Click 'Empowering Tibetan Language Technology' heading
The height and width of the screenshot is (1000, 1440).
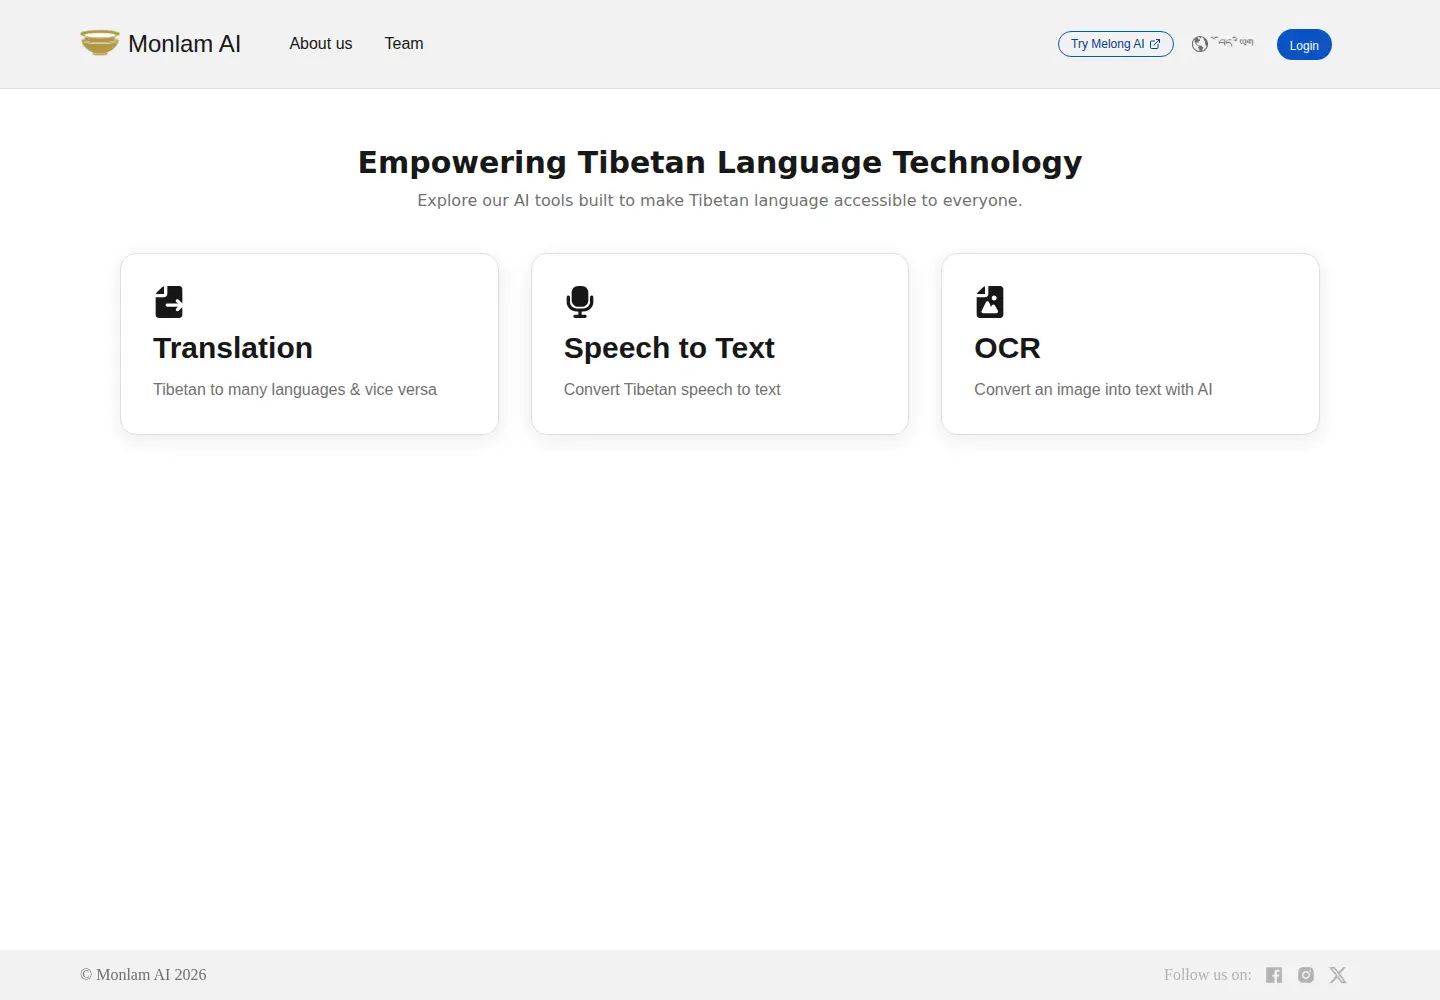[720, 162]
